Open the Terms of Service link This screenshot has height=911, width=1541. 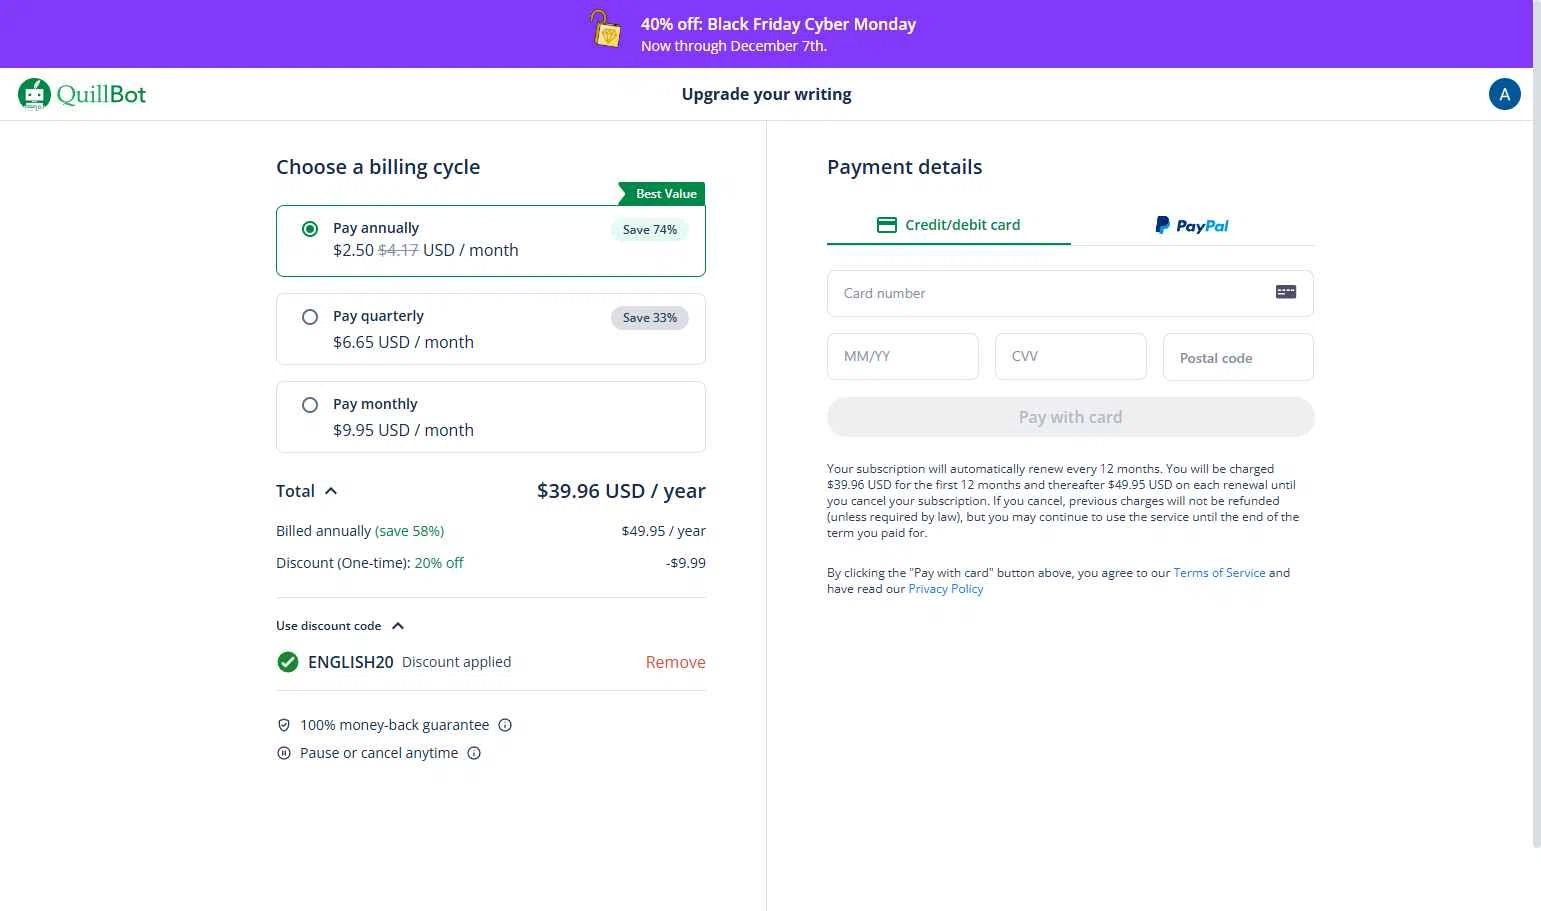click(x=1219, y=573)
